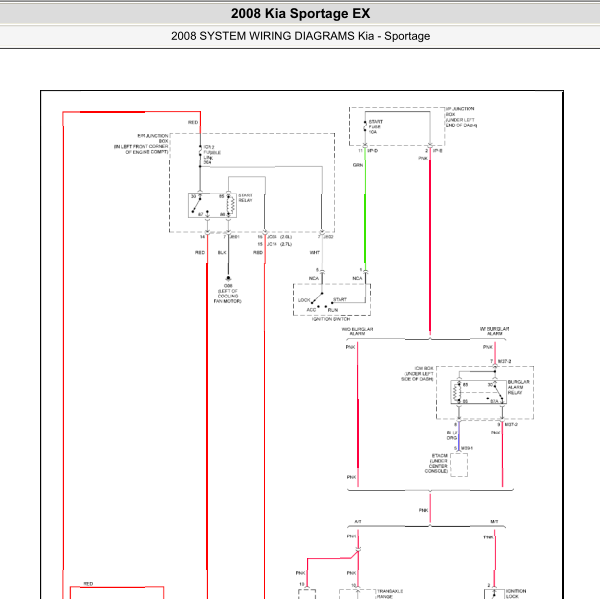
Task: Click the 'RED' label below pin 14
Action: pos(200,253)
